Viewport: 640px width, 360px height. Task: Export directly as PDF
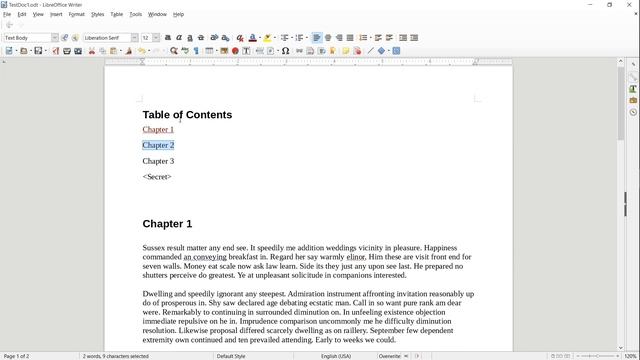point(56,51)
